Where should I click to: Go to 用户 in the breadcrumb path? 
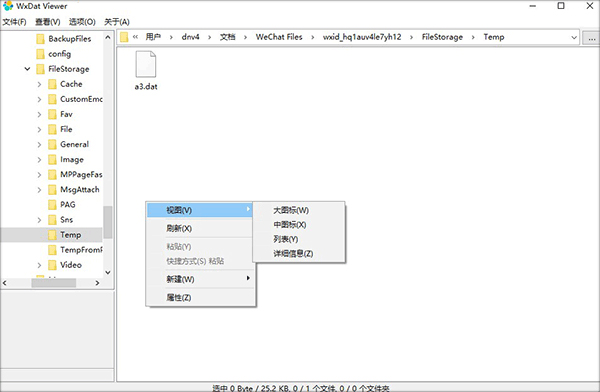(153, 37)
